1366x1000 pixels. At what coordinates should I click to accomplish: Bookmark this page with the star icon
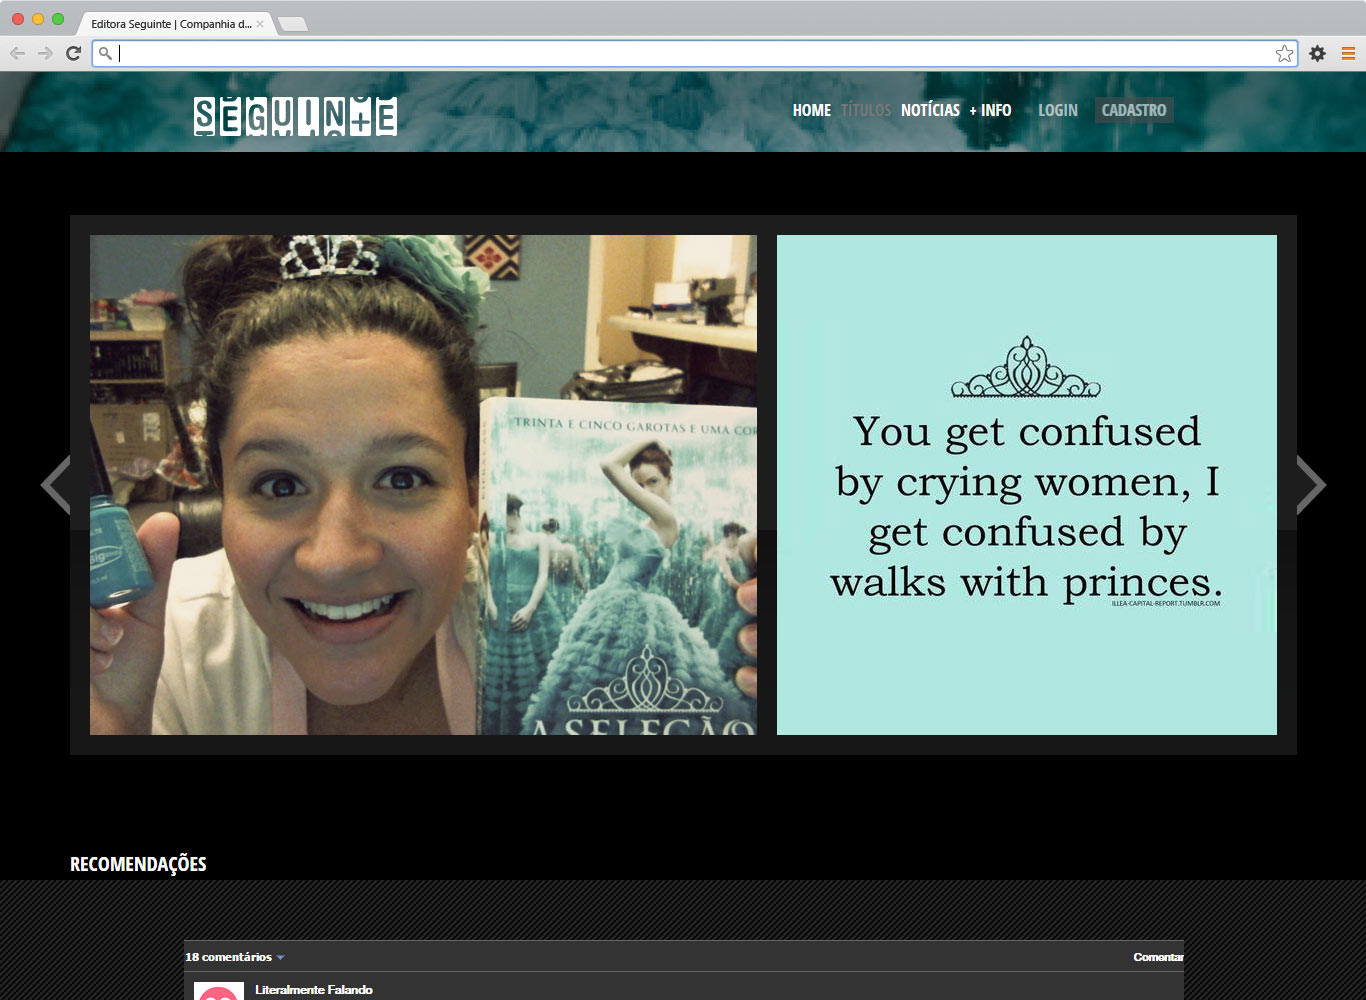[x=1284, y=54]
